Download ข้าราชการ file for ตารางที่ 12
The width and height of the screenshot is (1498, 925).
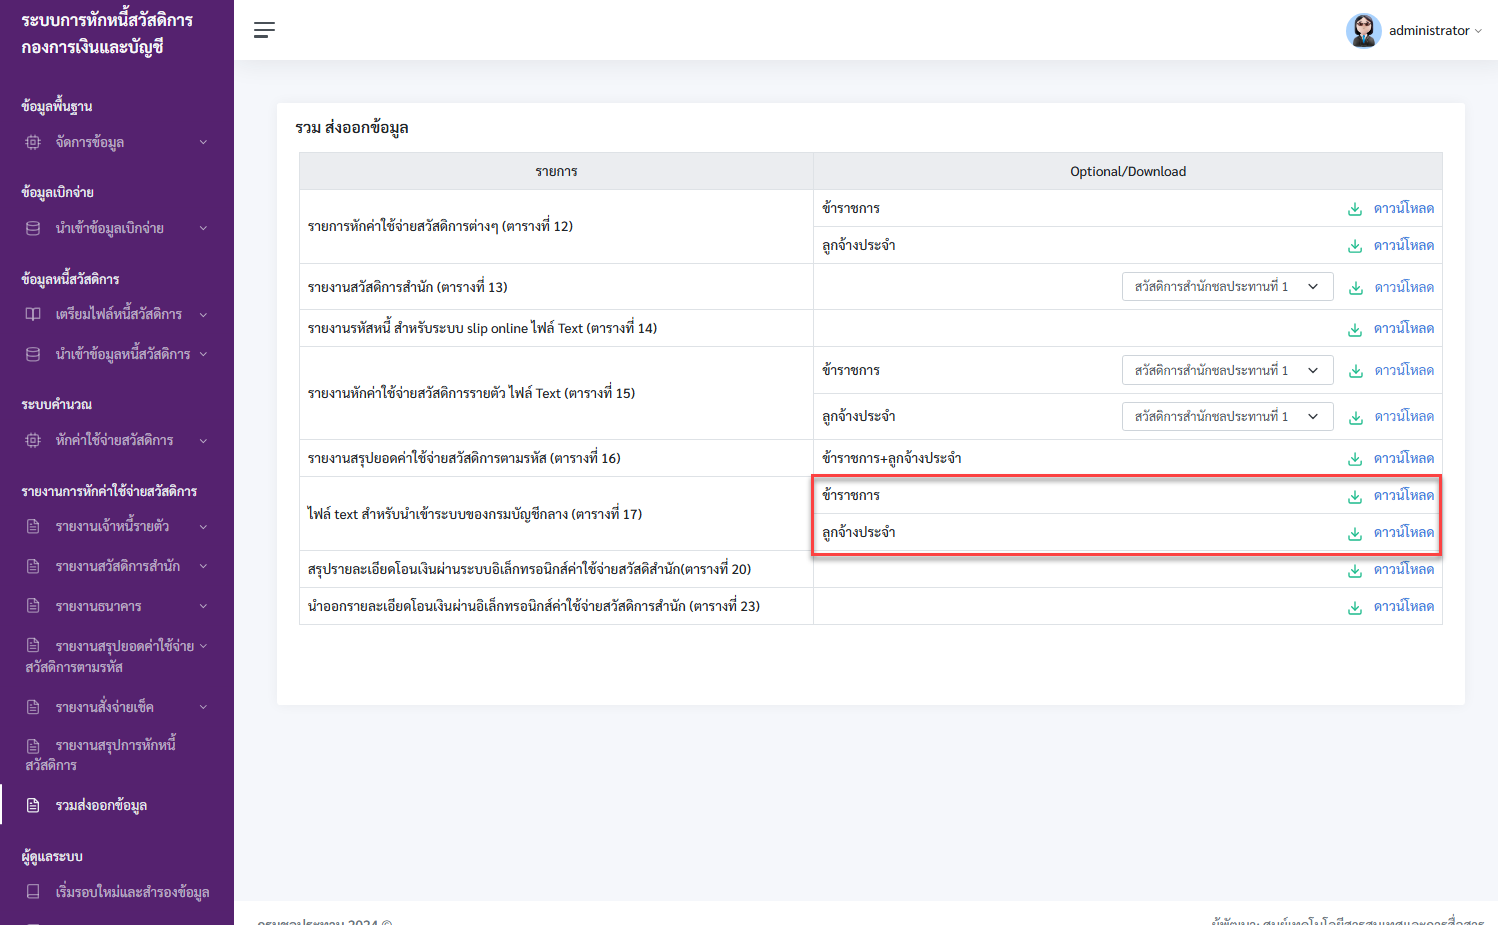pos(1391,208)
